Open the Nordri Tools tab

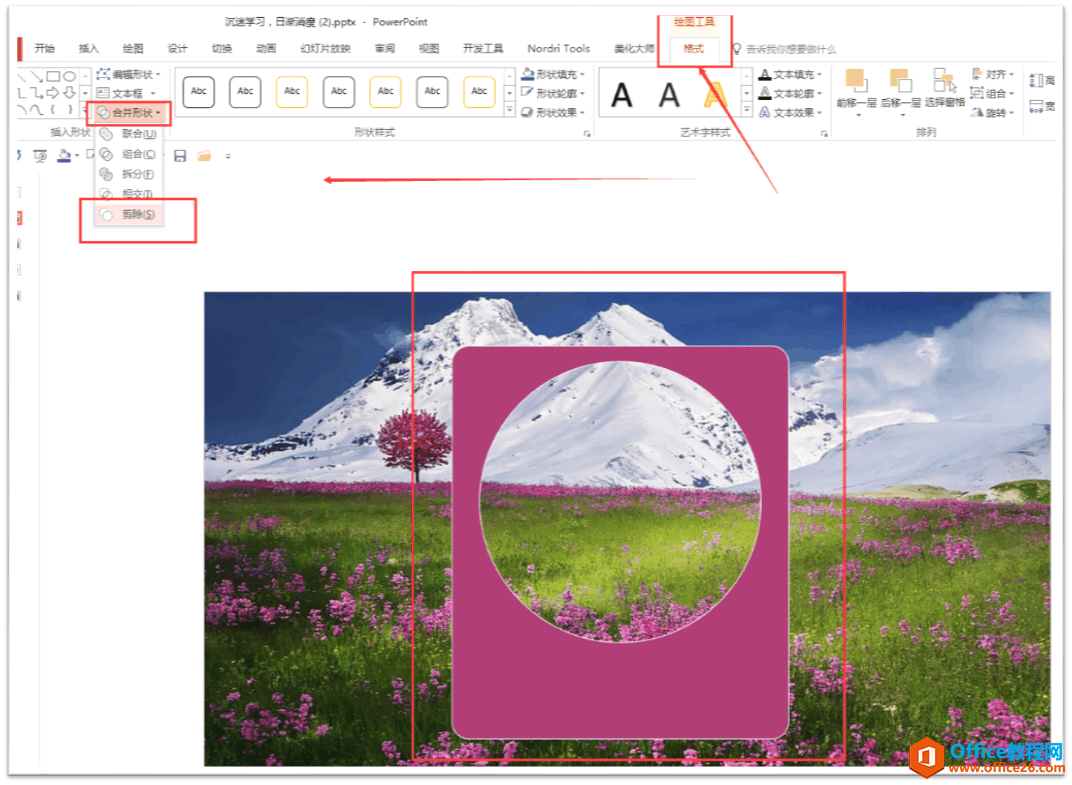tap(559, 49)
